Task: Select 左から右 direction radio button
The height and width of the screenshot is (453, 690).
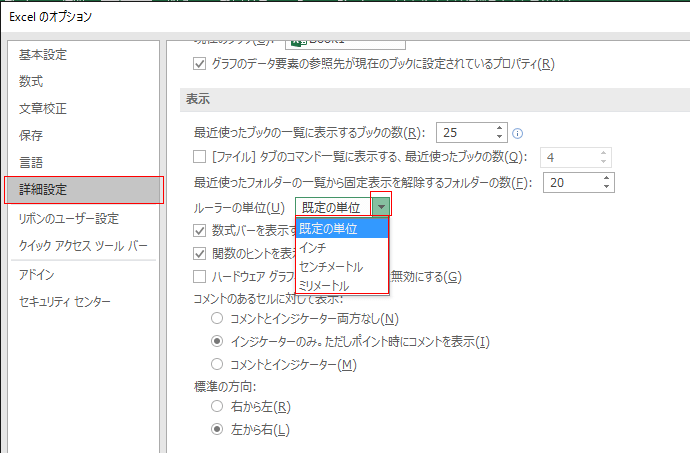Action: pos(217,429)
